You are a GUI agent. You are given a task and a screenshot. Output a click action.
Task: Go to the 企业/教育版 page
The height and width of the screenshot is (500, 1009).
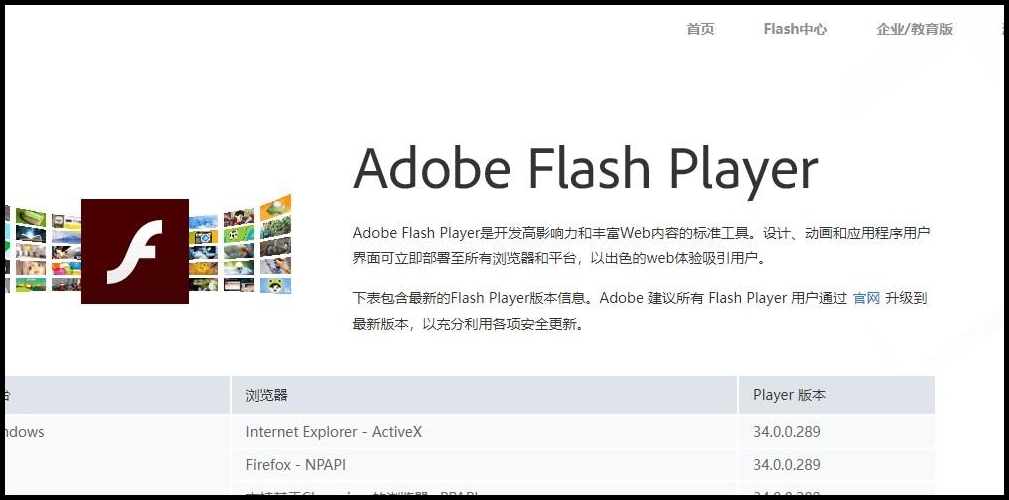coord(914,29)
